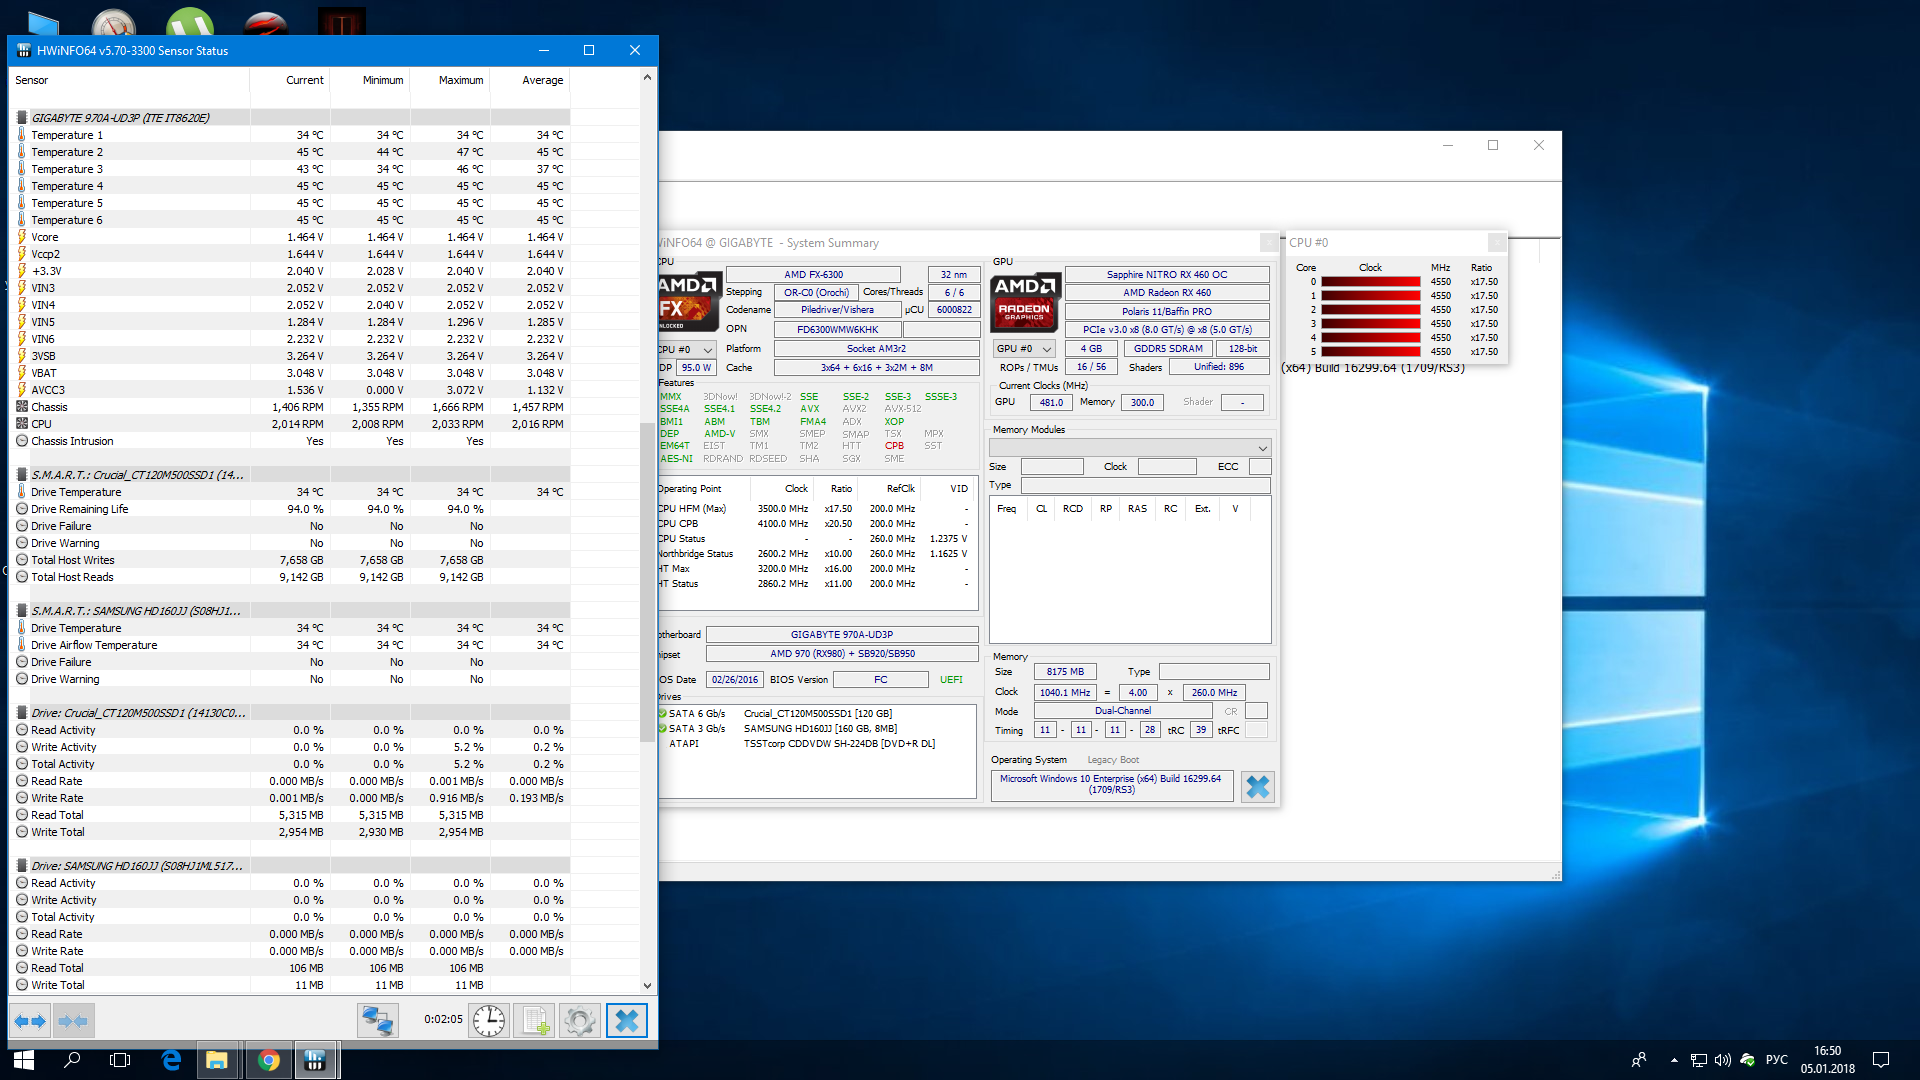The width and height of the screenshot is (1920, 1080).
Task: Click the scroll down arrow of sensor list
Action: [647, 985]
